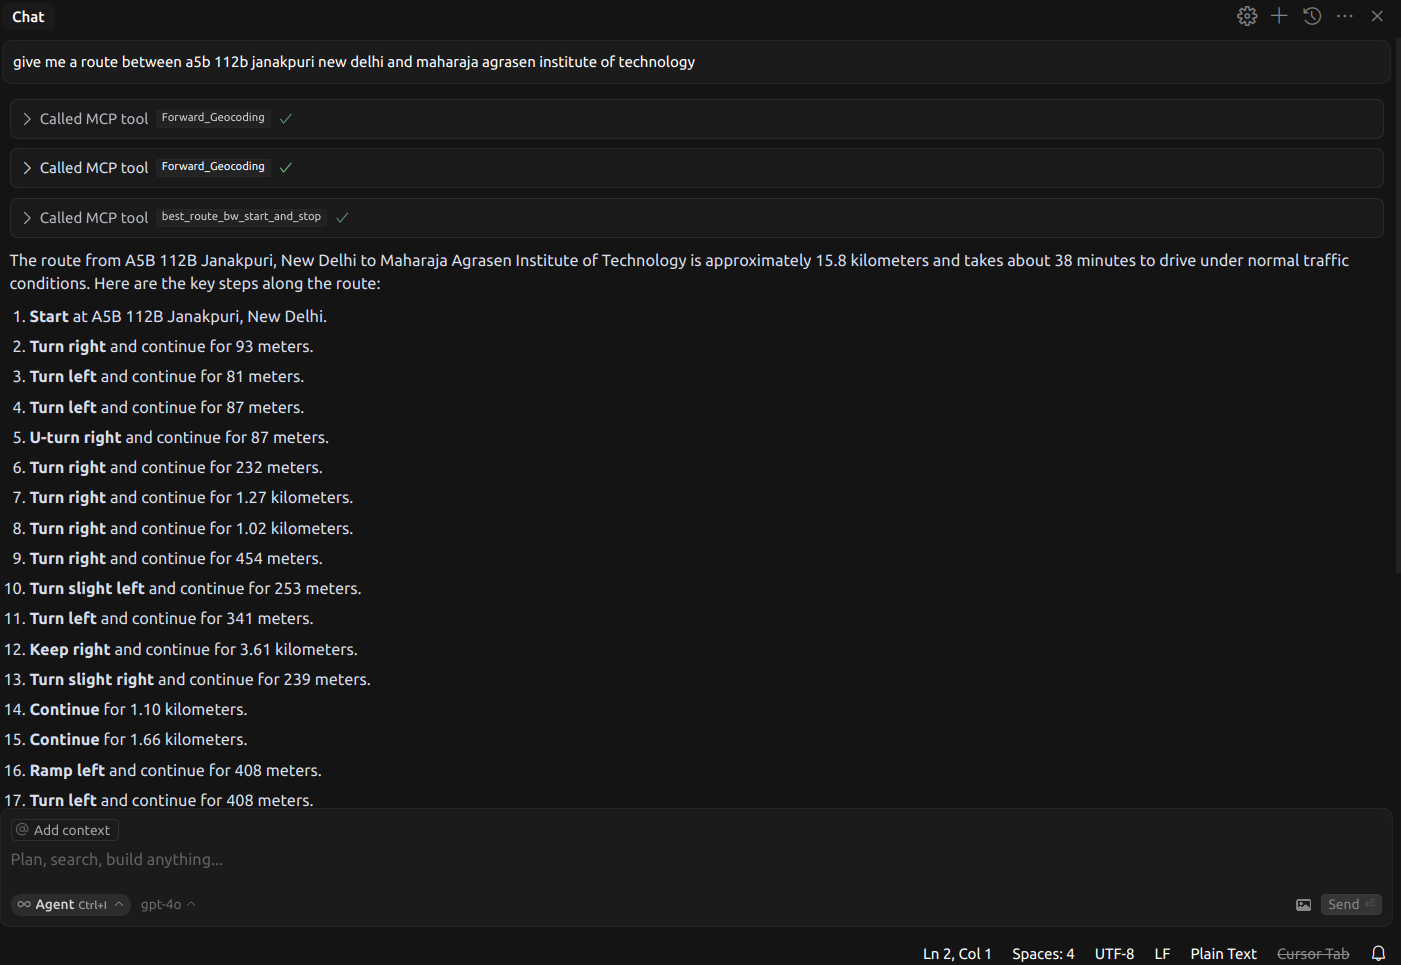Open the three-dot more actions menu
The image size is (1401, 965).
click(x=1345, y=16)
